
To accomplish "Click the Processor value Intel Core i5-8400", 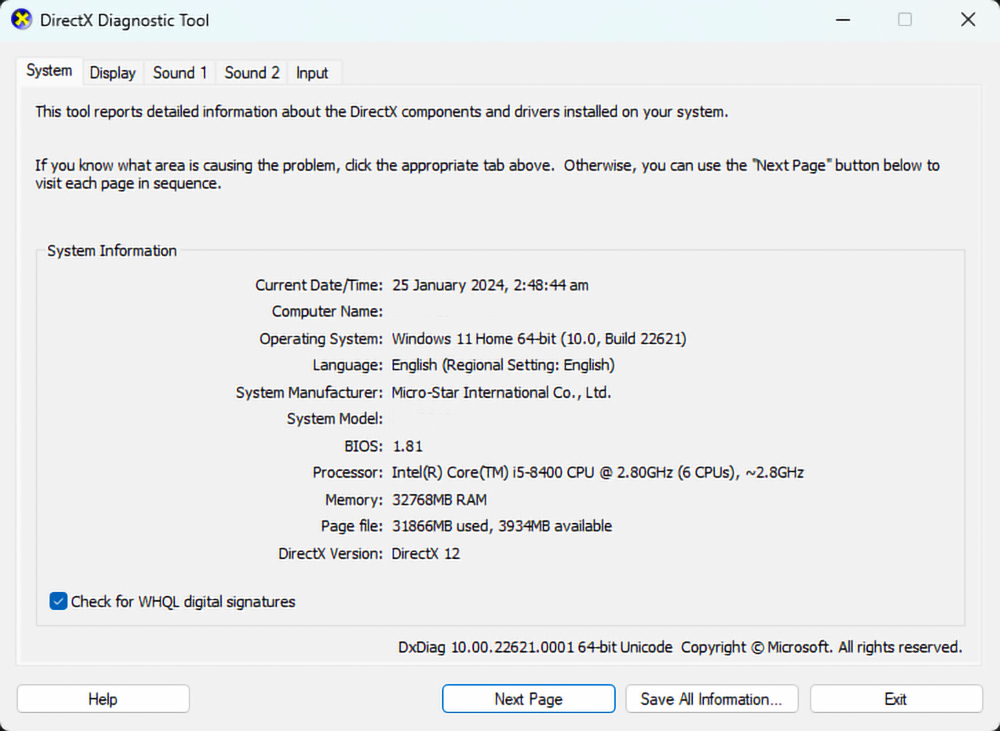I will 598,473.
